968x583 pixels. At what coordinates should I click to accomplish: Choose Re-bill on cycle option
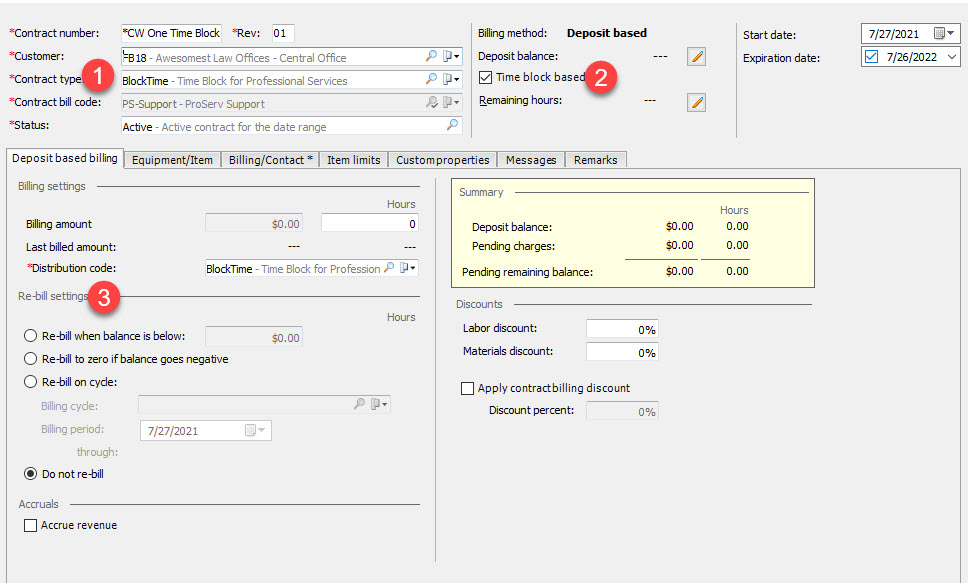pyautogui.click(x=30, y=382)
